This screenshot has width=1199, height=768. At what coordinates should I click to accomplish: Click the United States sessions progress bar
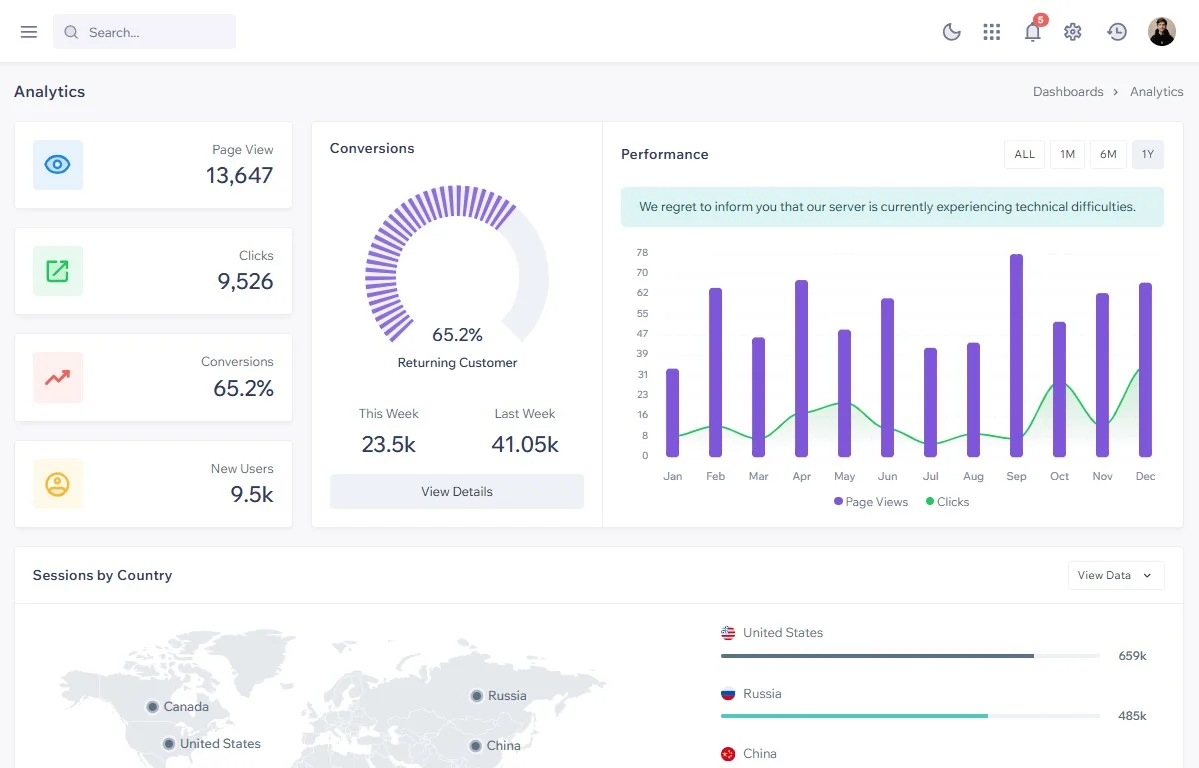[x=910, y=656]
